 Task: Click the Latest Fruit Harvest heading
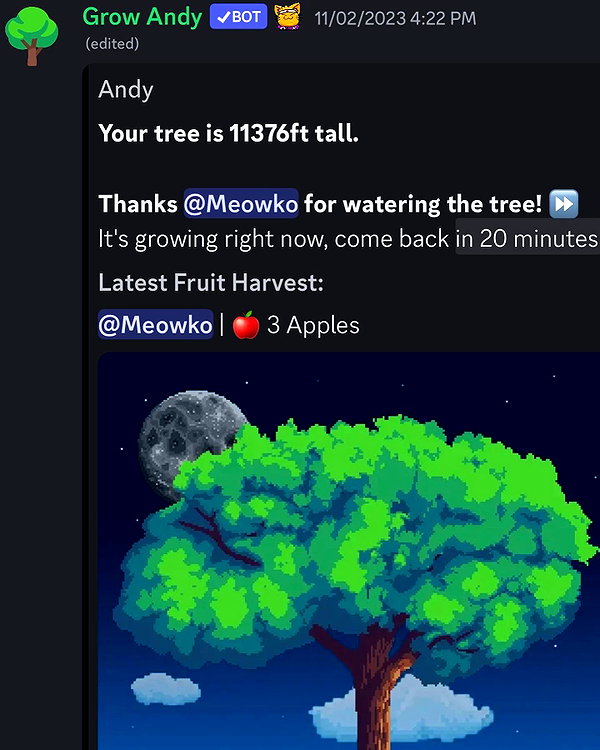[211, 283]
